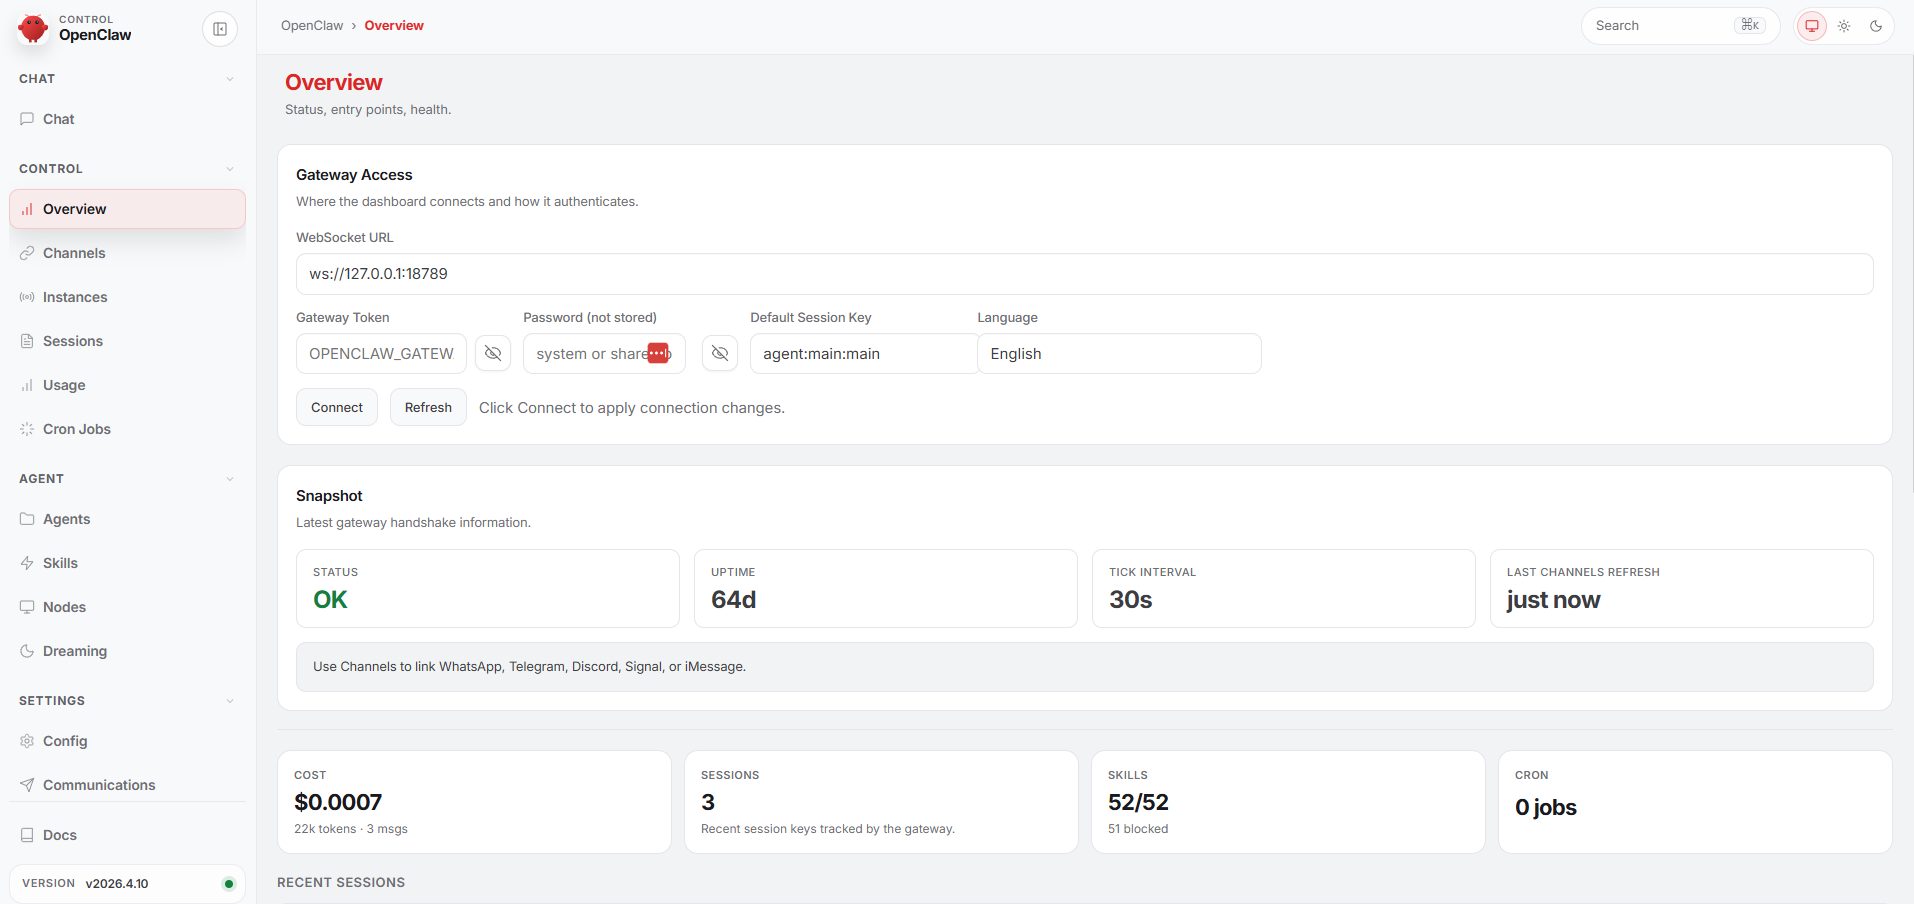
Task: Open the Usage page
Action: coord(127,385)
